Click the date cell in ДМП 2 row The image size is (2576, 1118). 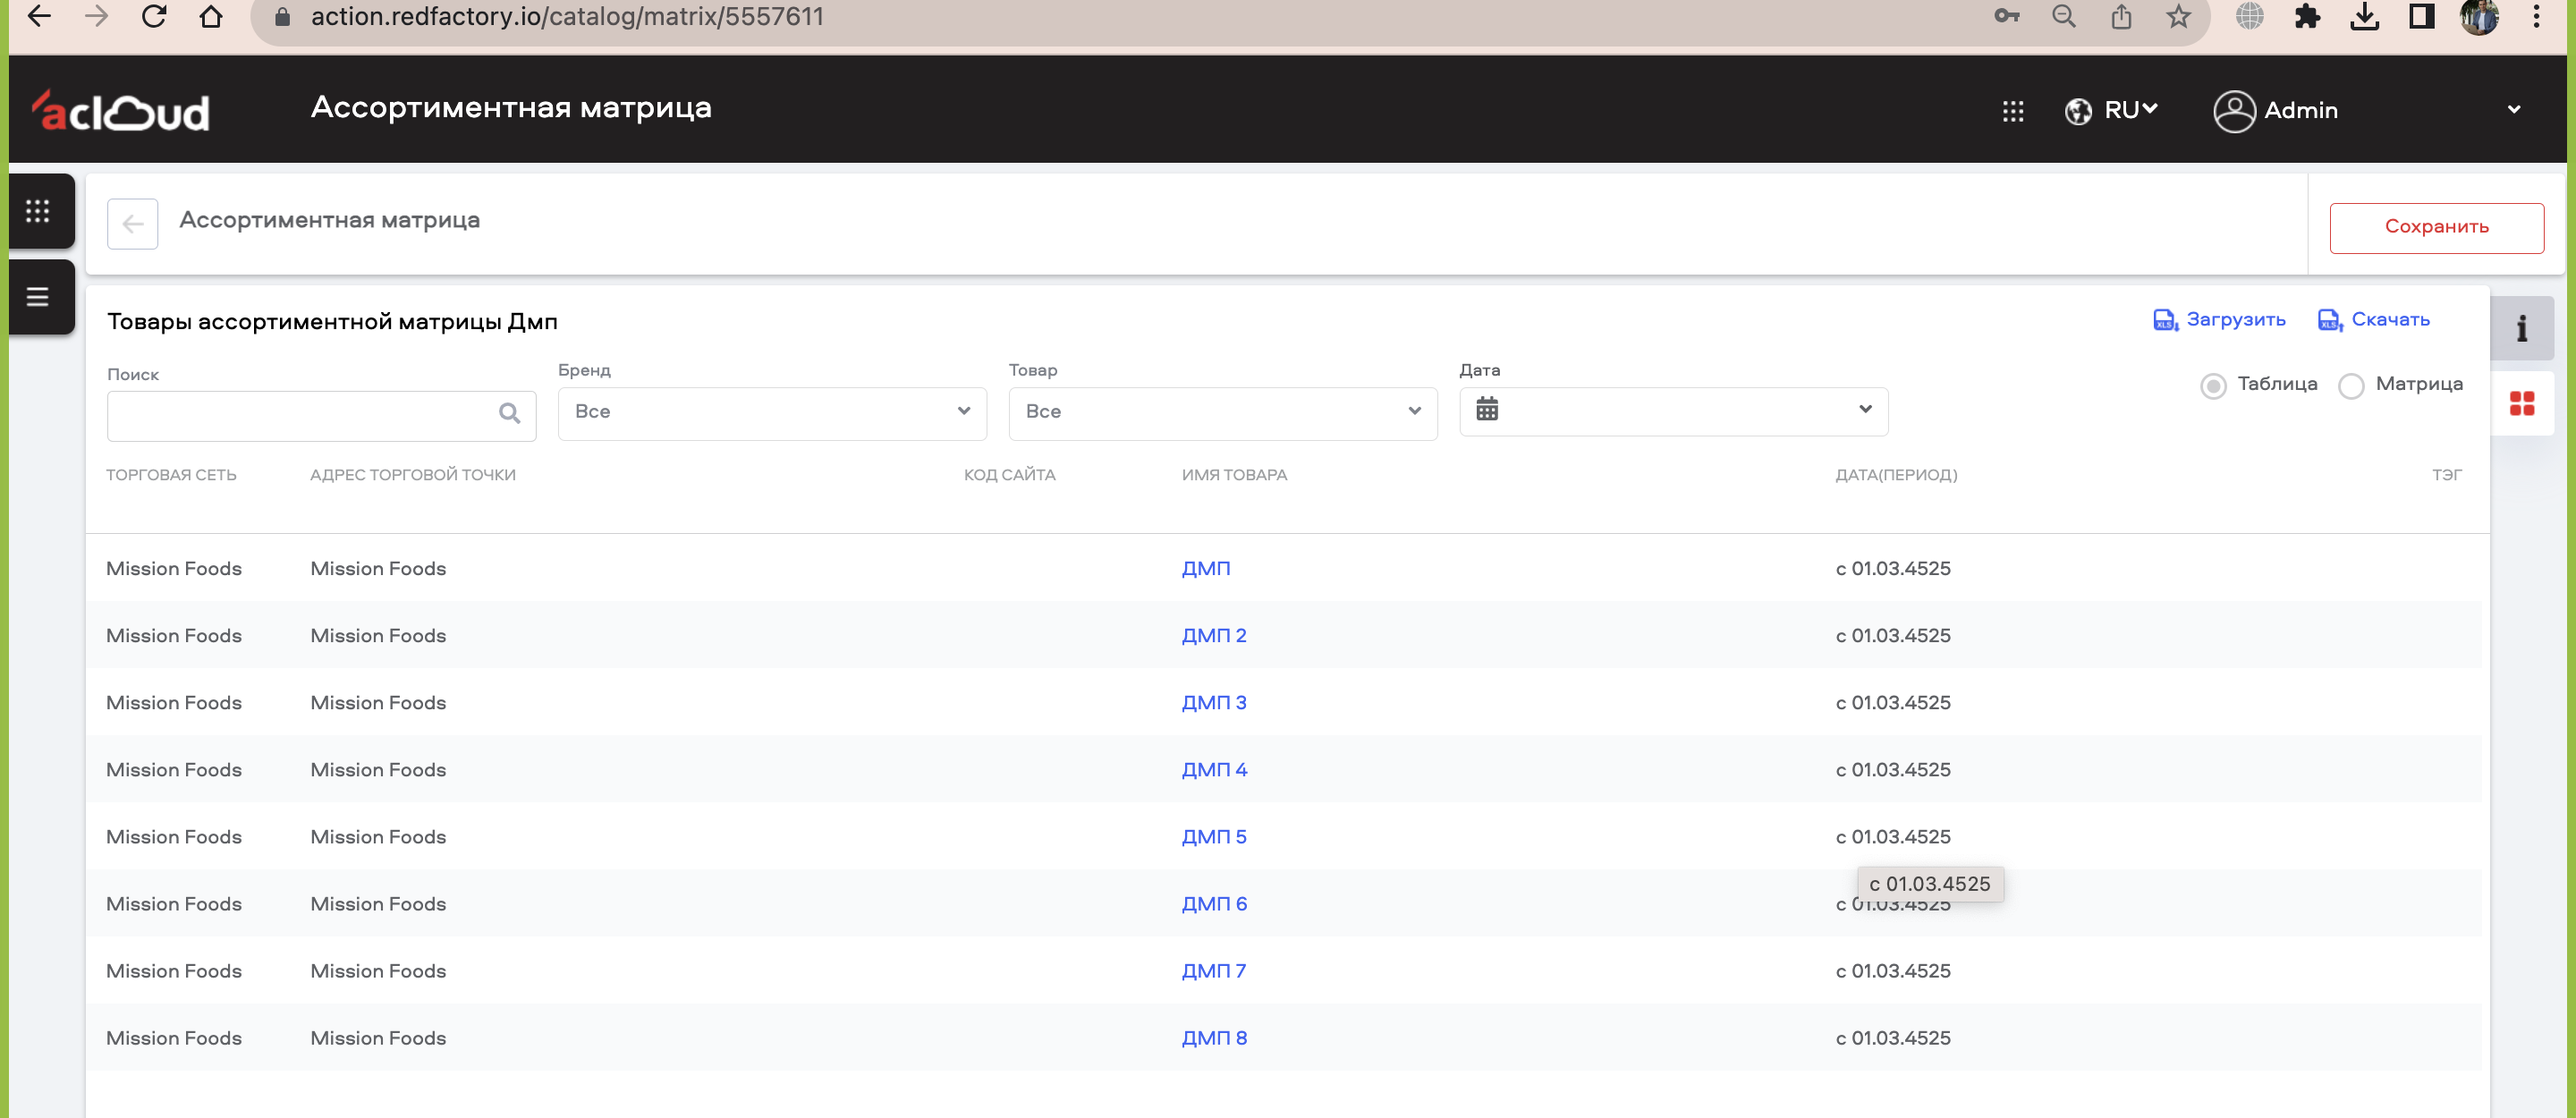pos(1893,635)
